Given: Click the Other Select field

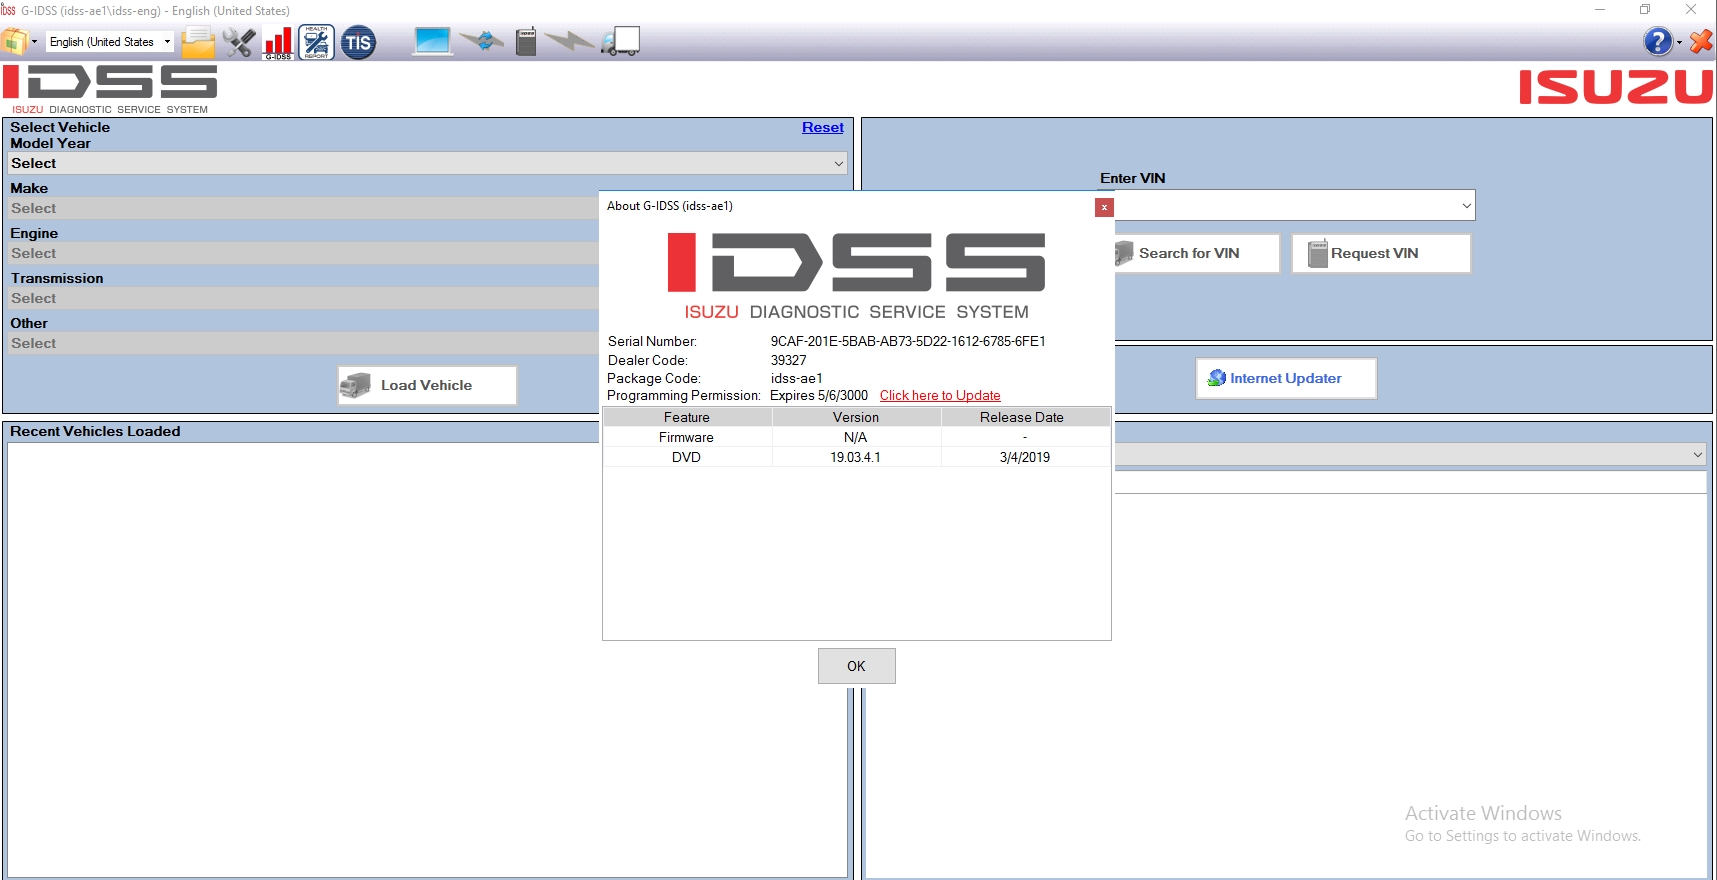Looking at the screenshot, I should click(x=302, y=343).
